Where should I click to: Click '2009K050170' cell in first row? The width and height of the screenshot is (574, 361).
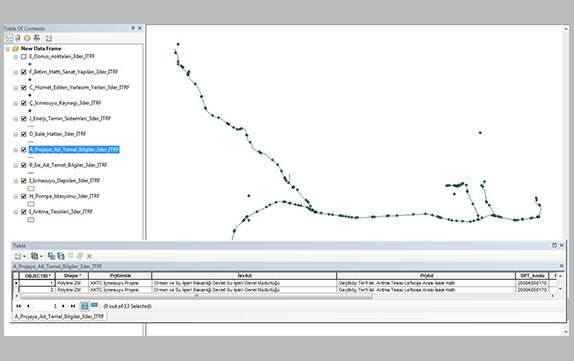click(532, 283)
